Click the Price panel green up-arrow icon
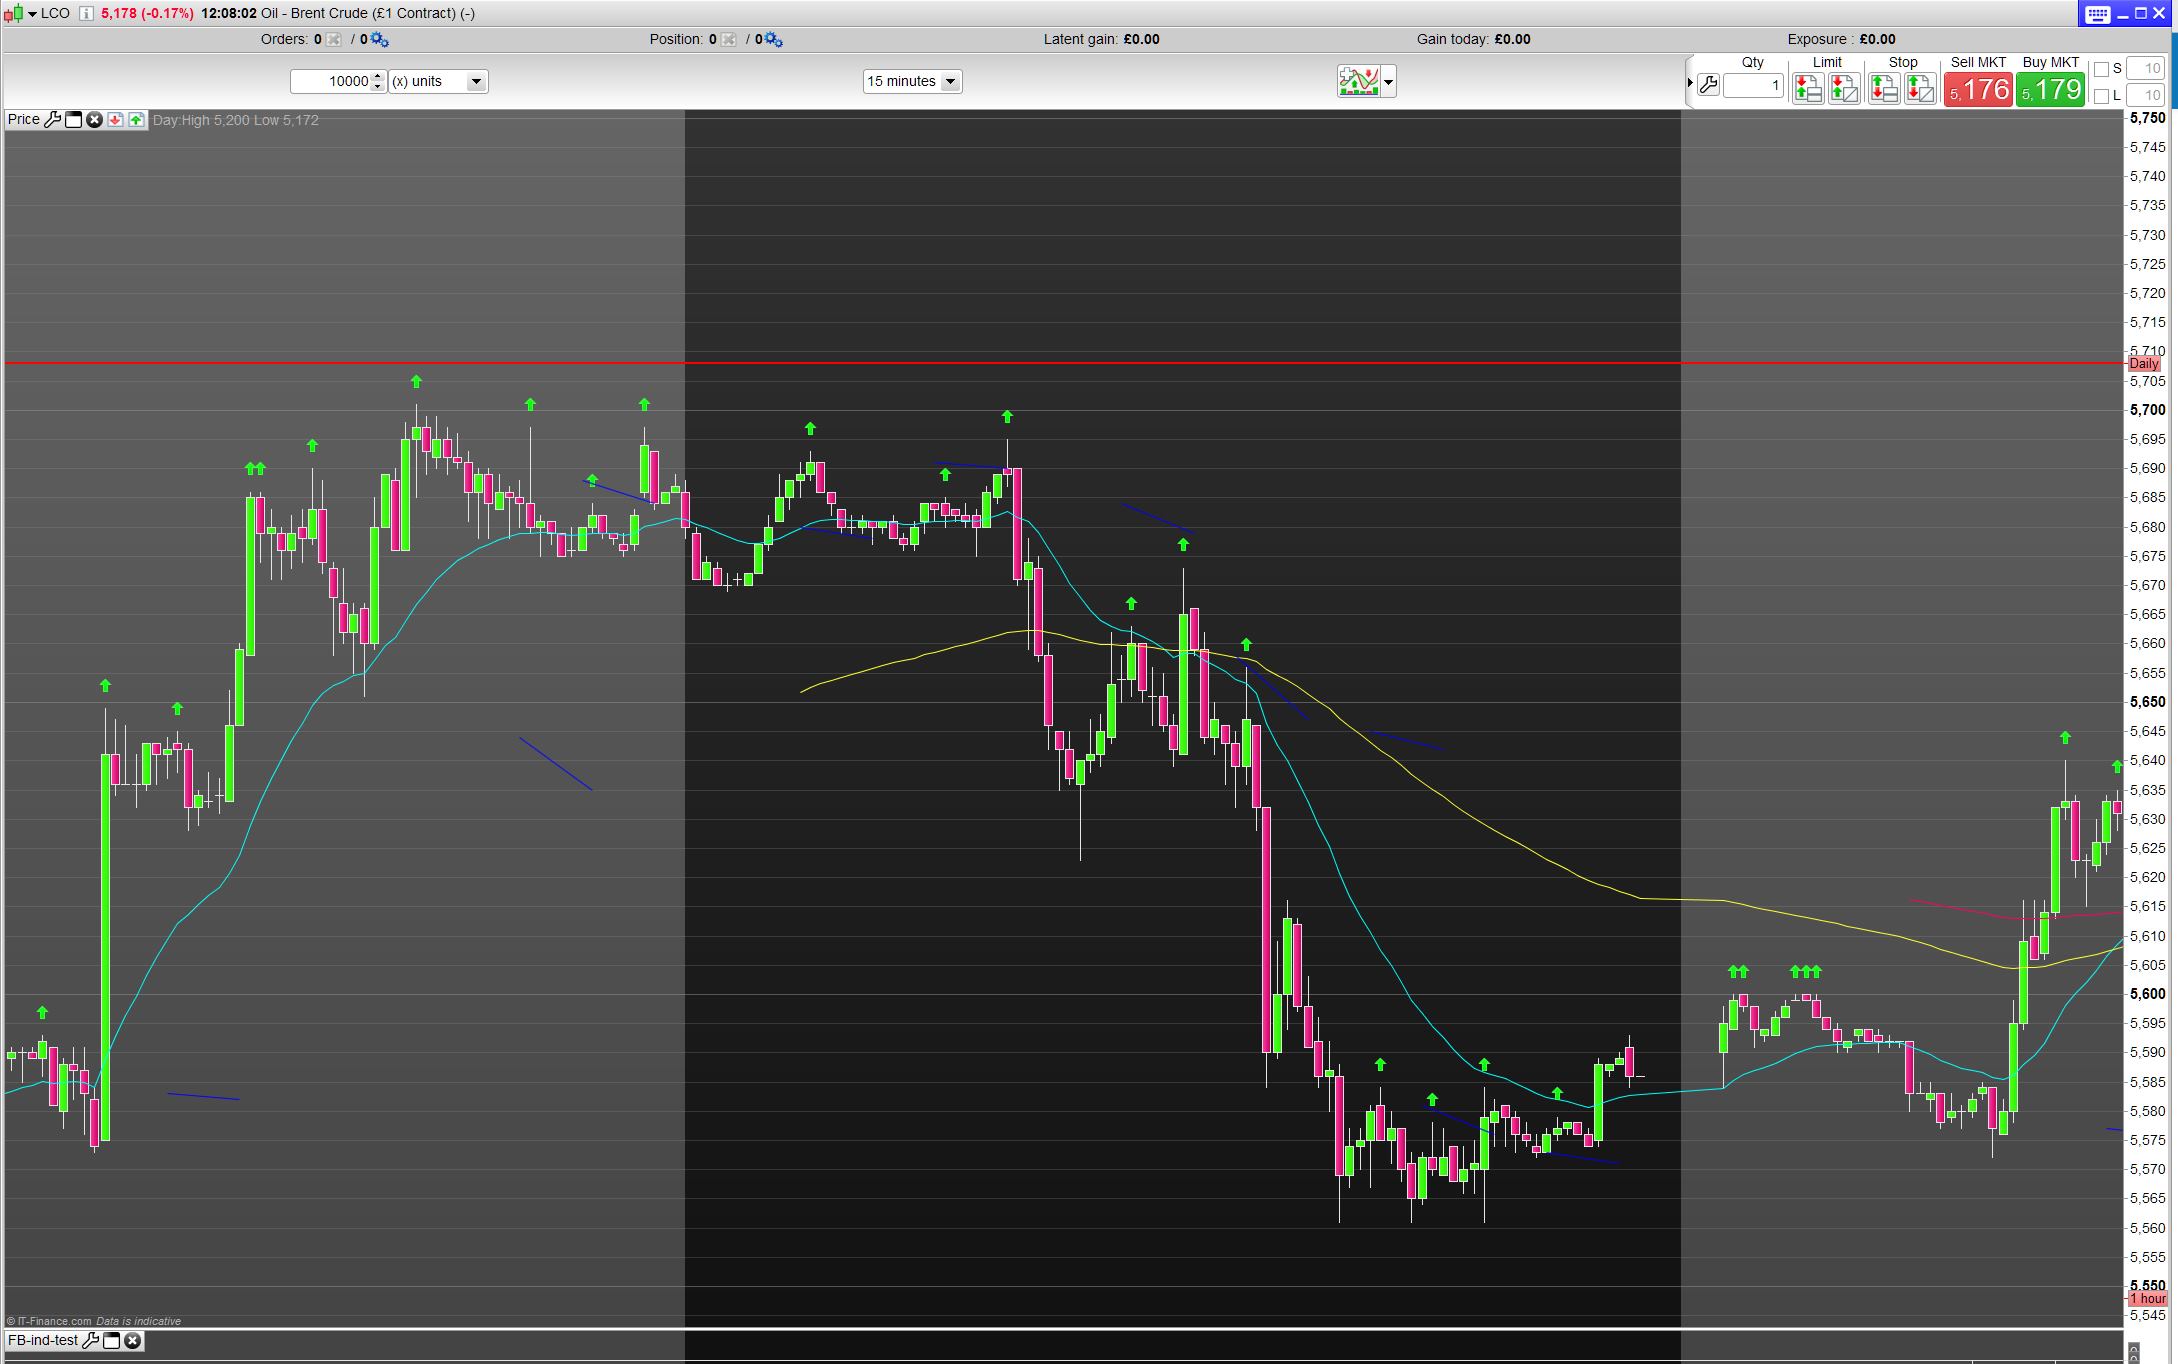This screenshot has width=2178, height=1364. coord(136,120)
